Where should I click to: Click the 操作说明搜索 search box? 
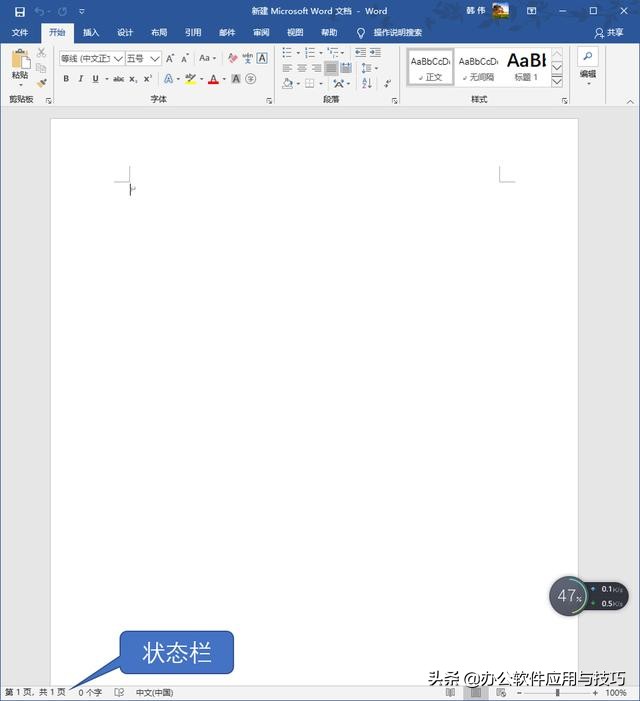click(x=397, y=33)
